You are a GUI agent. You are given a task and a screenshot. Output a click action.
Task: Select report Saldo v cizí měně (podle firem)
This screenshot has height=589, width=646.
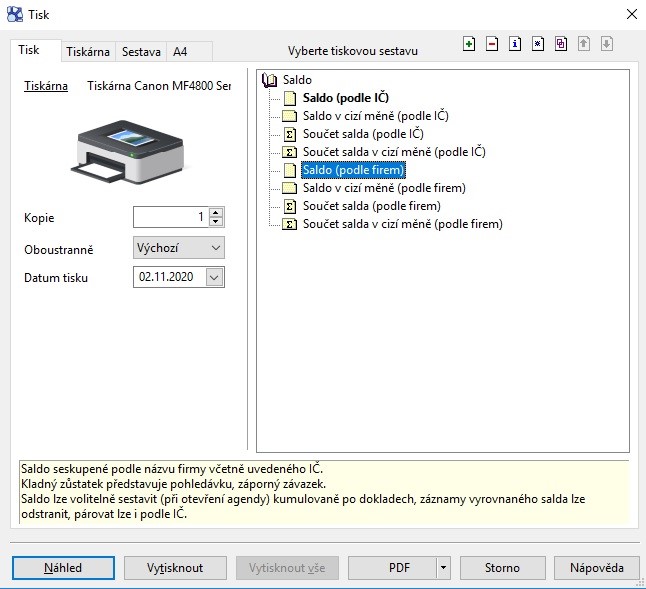click(384, 188)
